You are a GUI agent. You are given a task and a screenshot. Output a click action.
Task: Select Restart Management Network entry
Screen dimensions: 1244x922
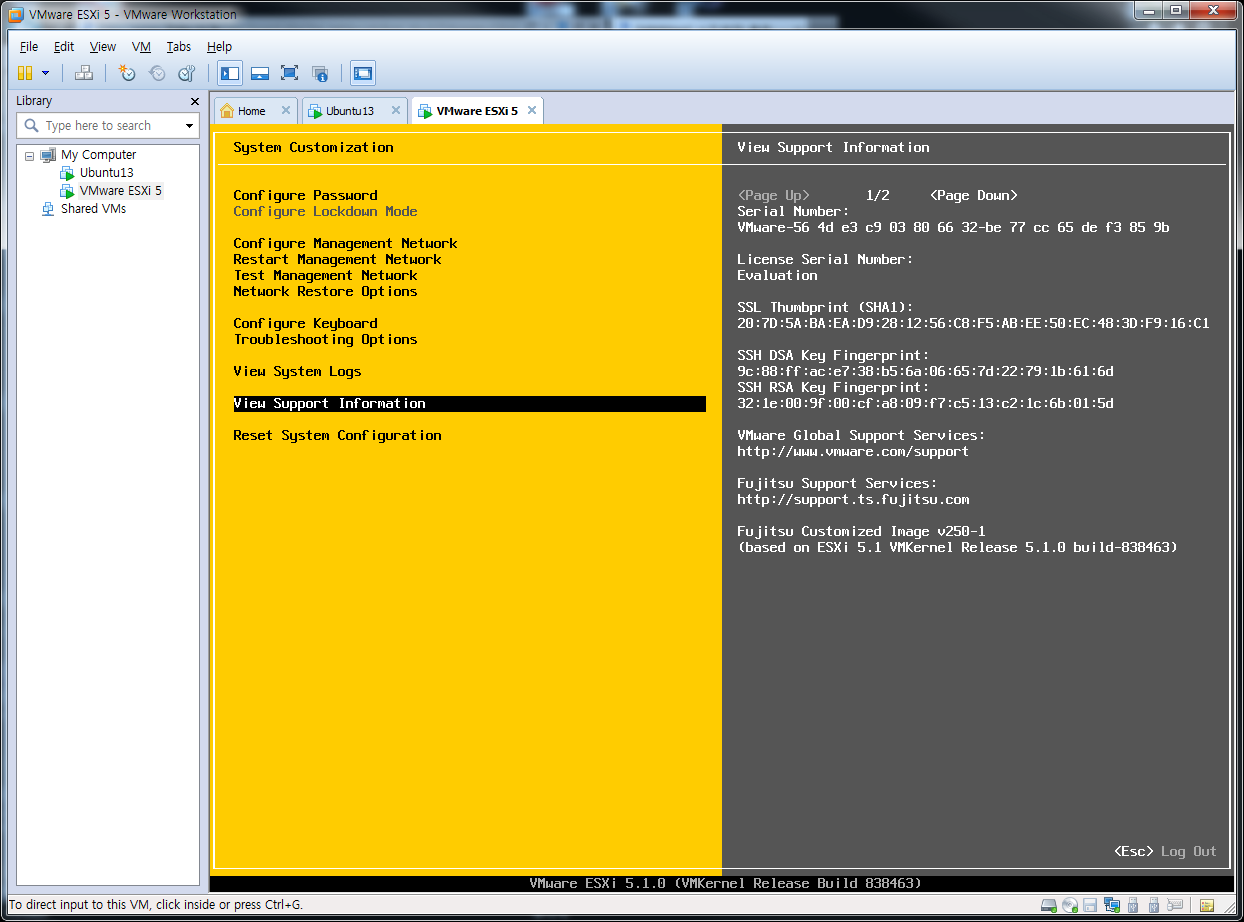point(337,259)
